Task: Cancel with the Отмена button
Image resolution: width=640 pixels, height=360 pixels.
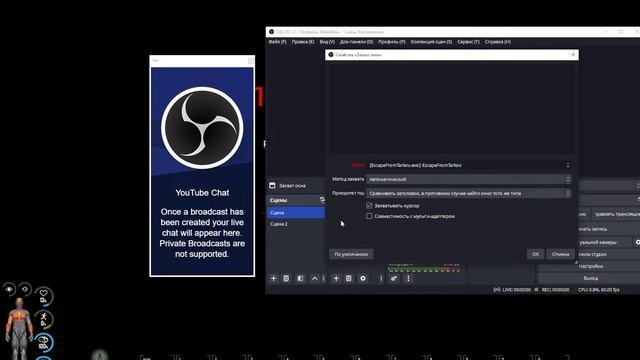Action: (560, 254)
